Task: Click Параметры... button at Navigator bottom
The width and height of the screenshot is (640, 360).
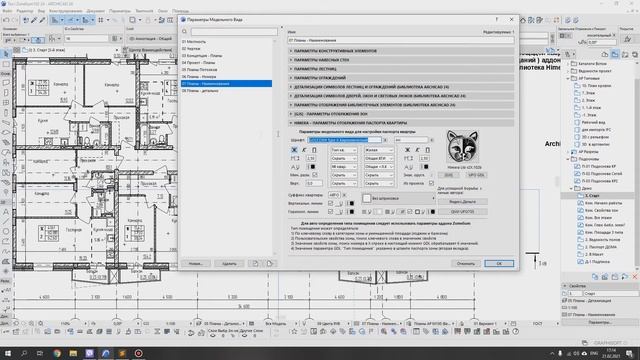Action: tap(600, 322)
